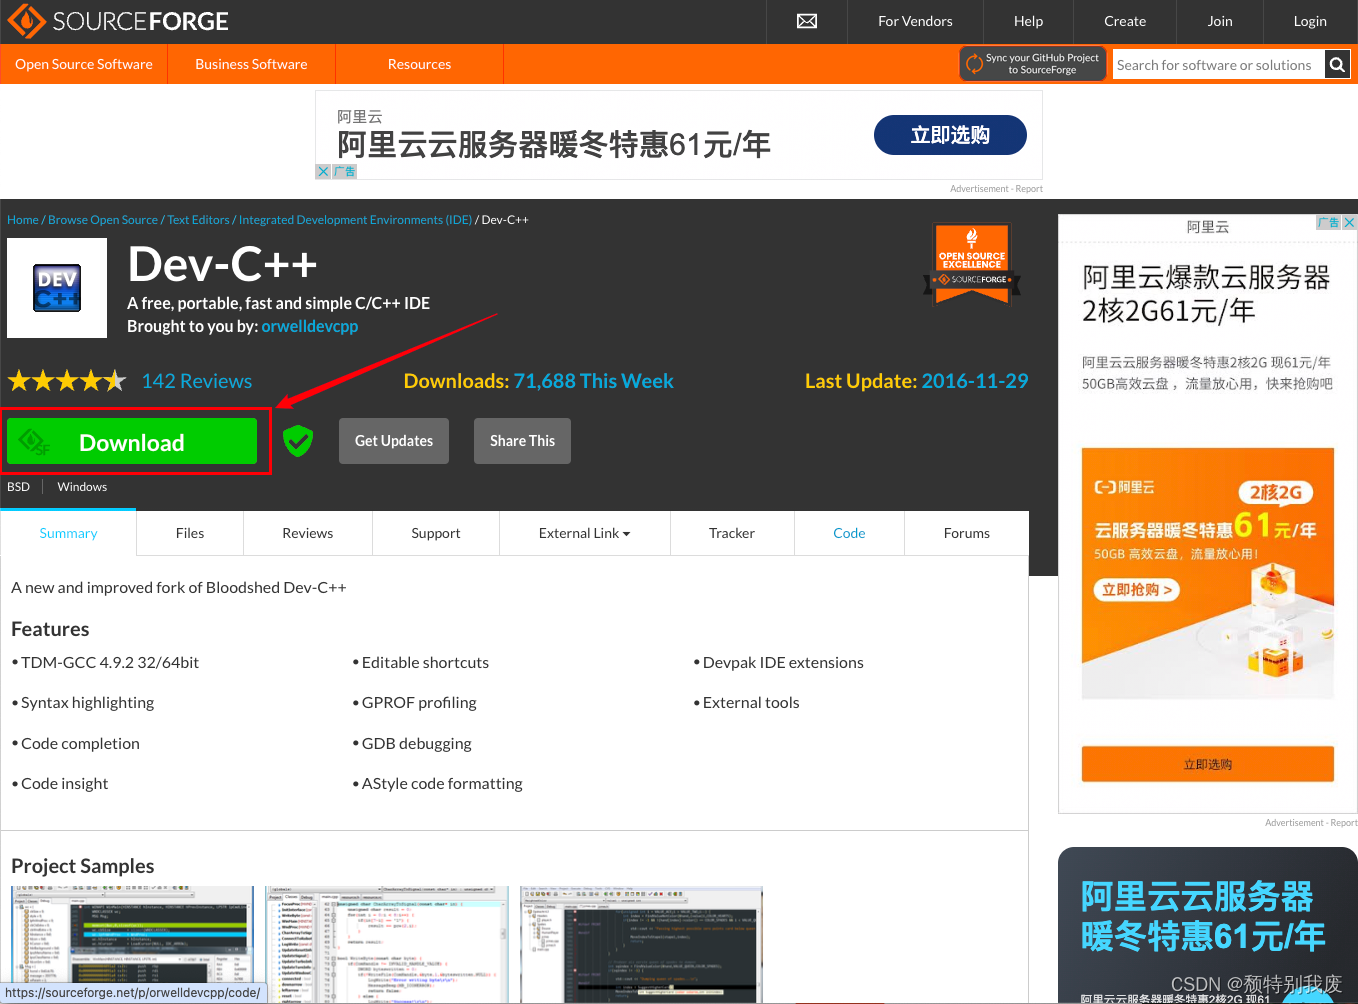Click the Dev-C++ project logo
Viewport: 1358px width, 1004px height.
tap(57, 287)
